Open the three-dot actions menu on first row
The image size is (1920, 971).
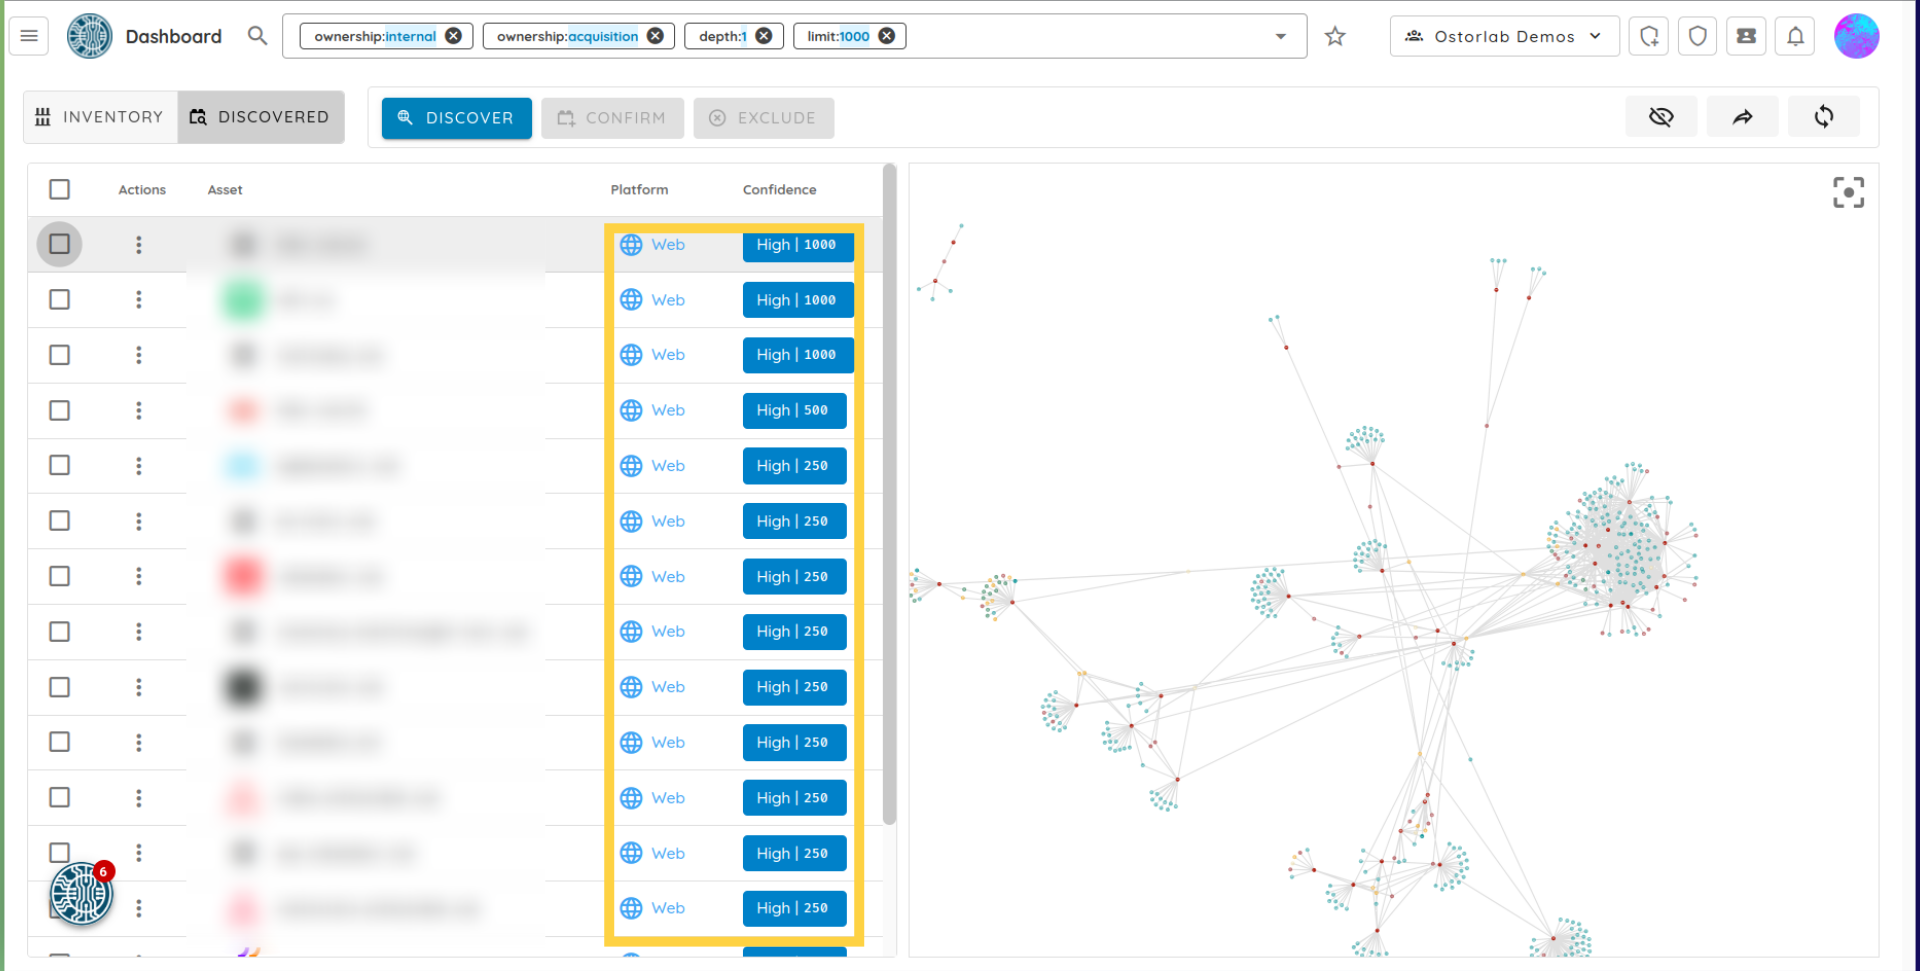139,245
